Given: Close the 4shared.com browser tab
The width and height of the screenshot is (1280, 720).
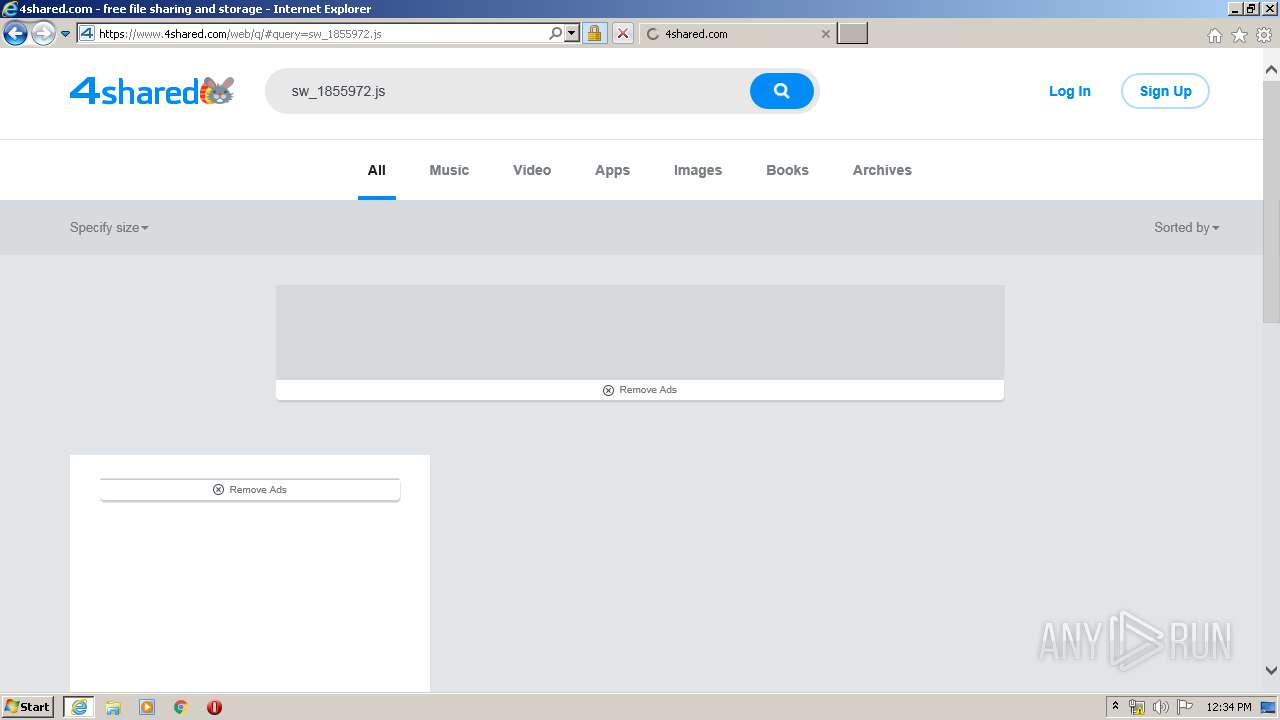Looking at the screenshot, I should click(x=825, y=34).
